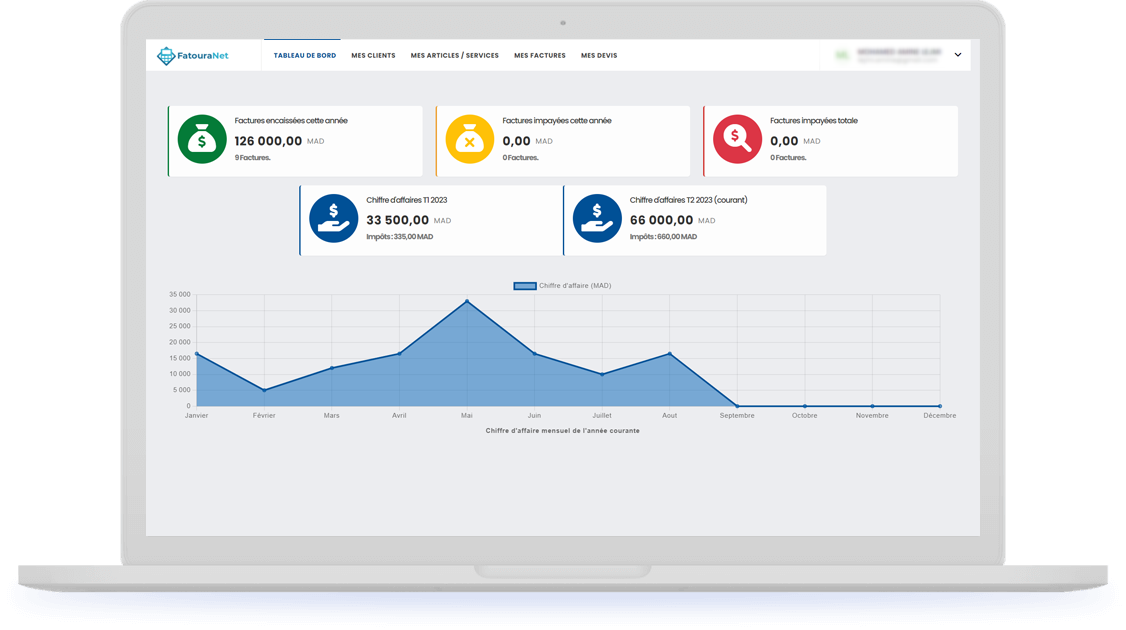Image resolution: width=1126 pixels, height=630 pixels.
Task: Click the yellow unpaid money bag icon
Action: [469, 140]
